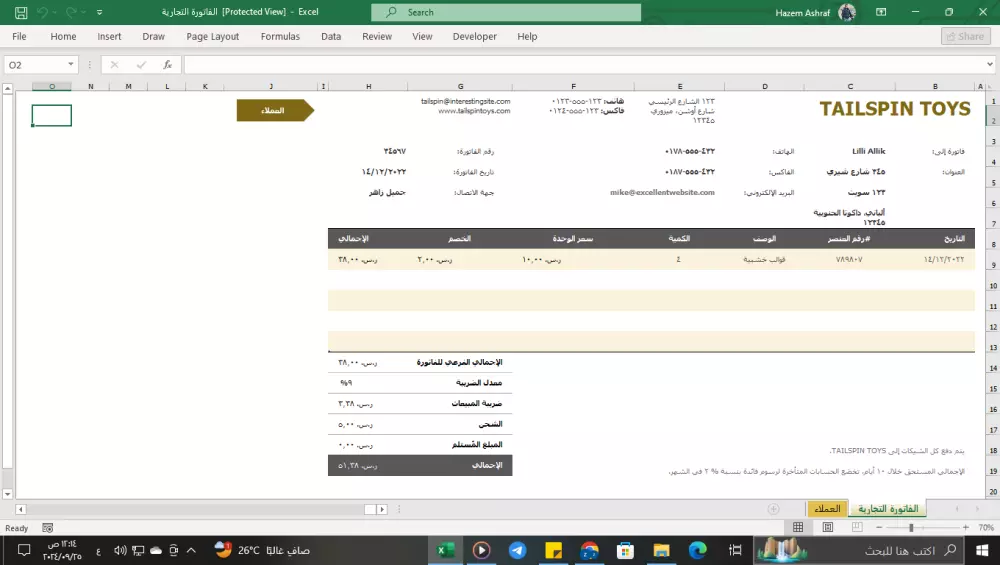The height and width of the screenshot is (565, 1000).
Task: Click the zoom out minus button
Action: (879, 527)
